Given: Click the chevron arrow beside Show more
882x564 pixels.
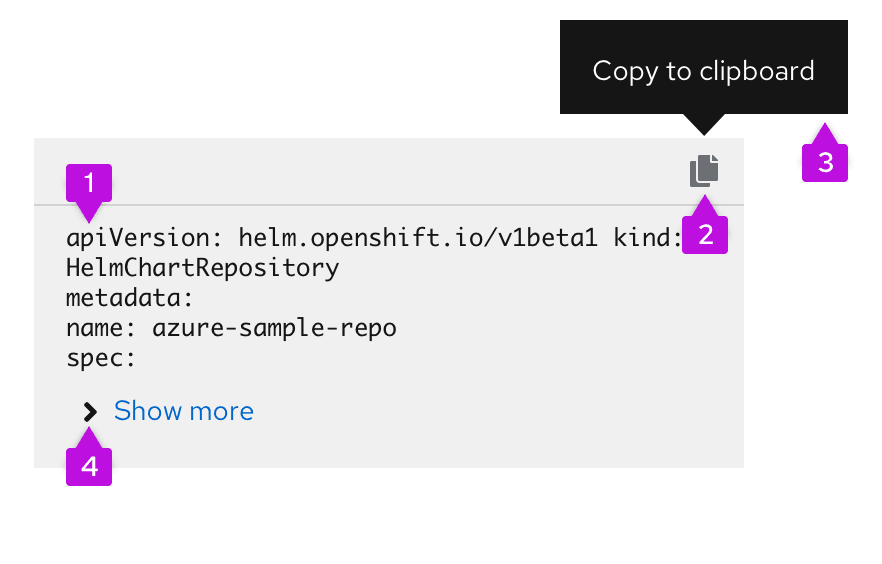Looking at the screenshot, I should tap(90, 411).
